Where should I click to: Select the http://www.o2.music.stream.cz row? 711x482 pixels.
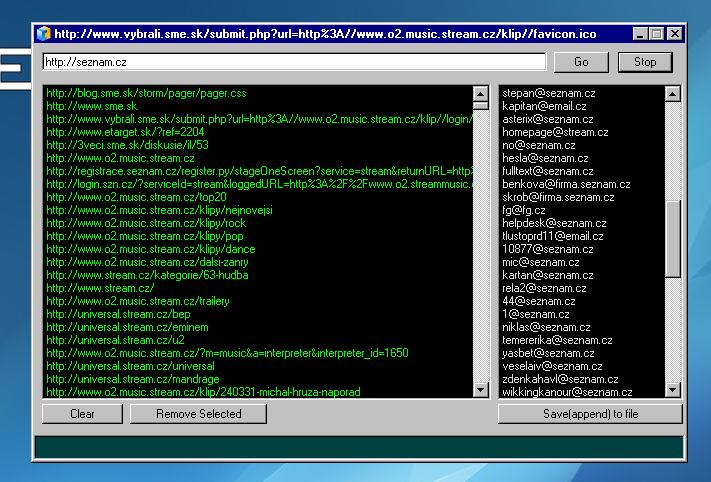[120, 158]
